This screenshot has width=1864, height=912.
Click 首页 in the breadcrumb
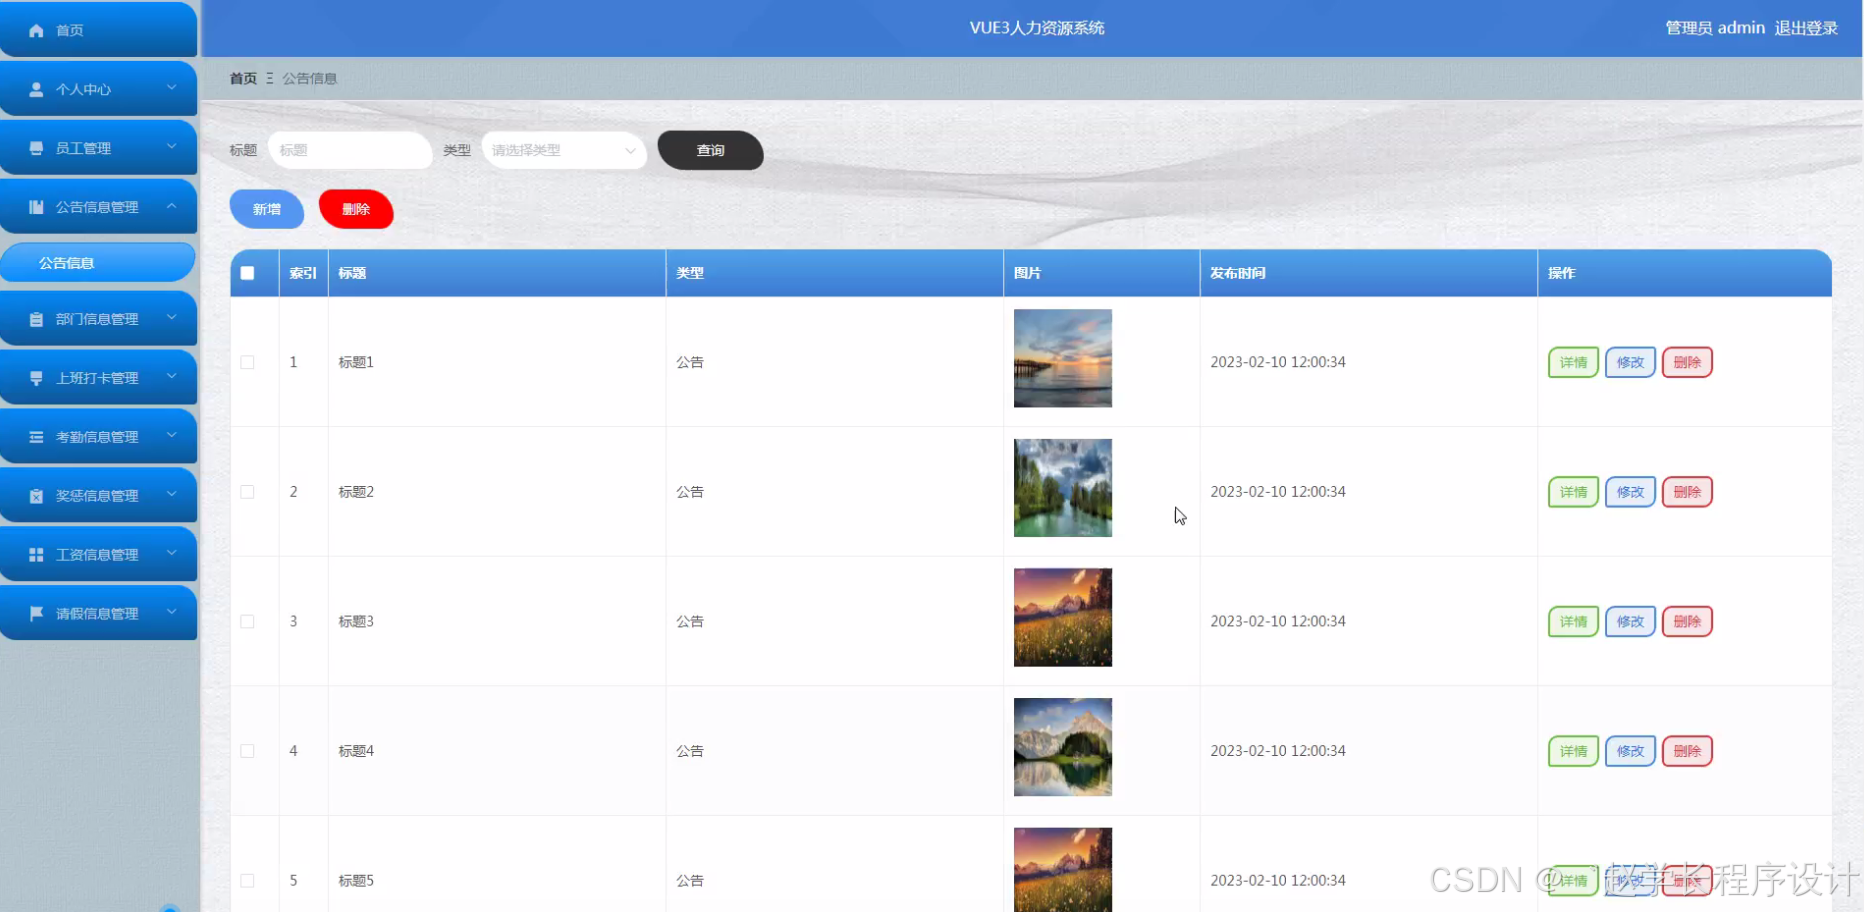(x=242, y=78)
